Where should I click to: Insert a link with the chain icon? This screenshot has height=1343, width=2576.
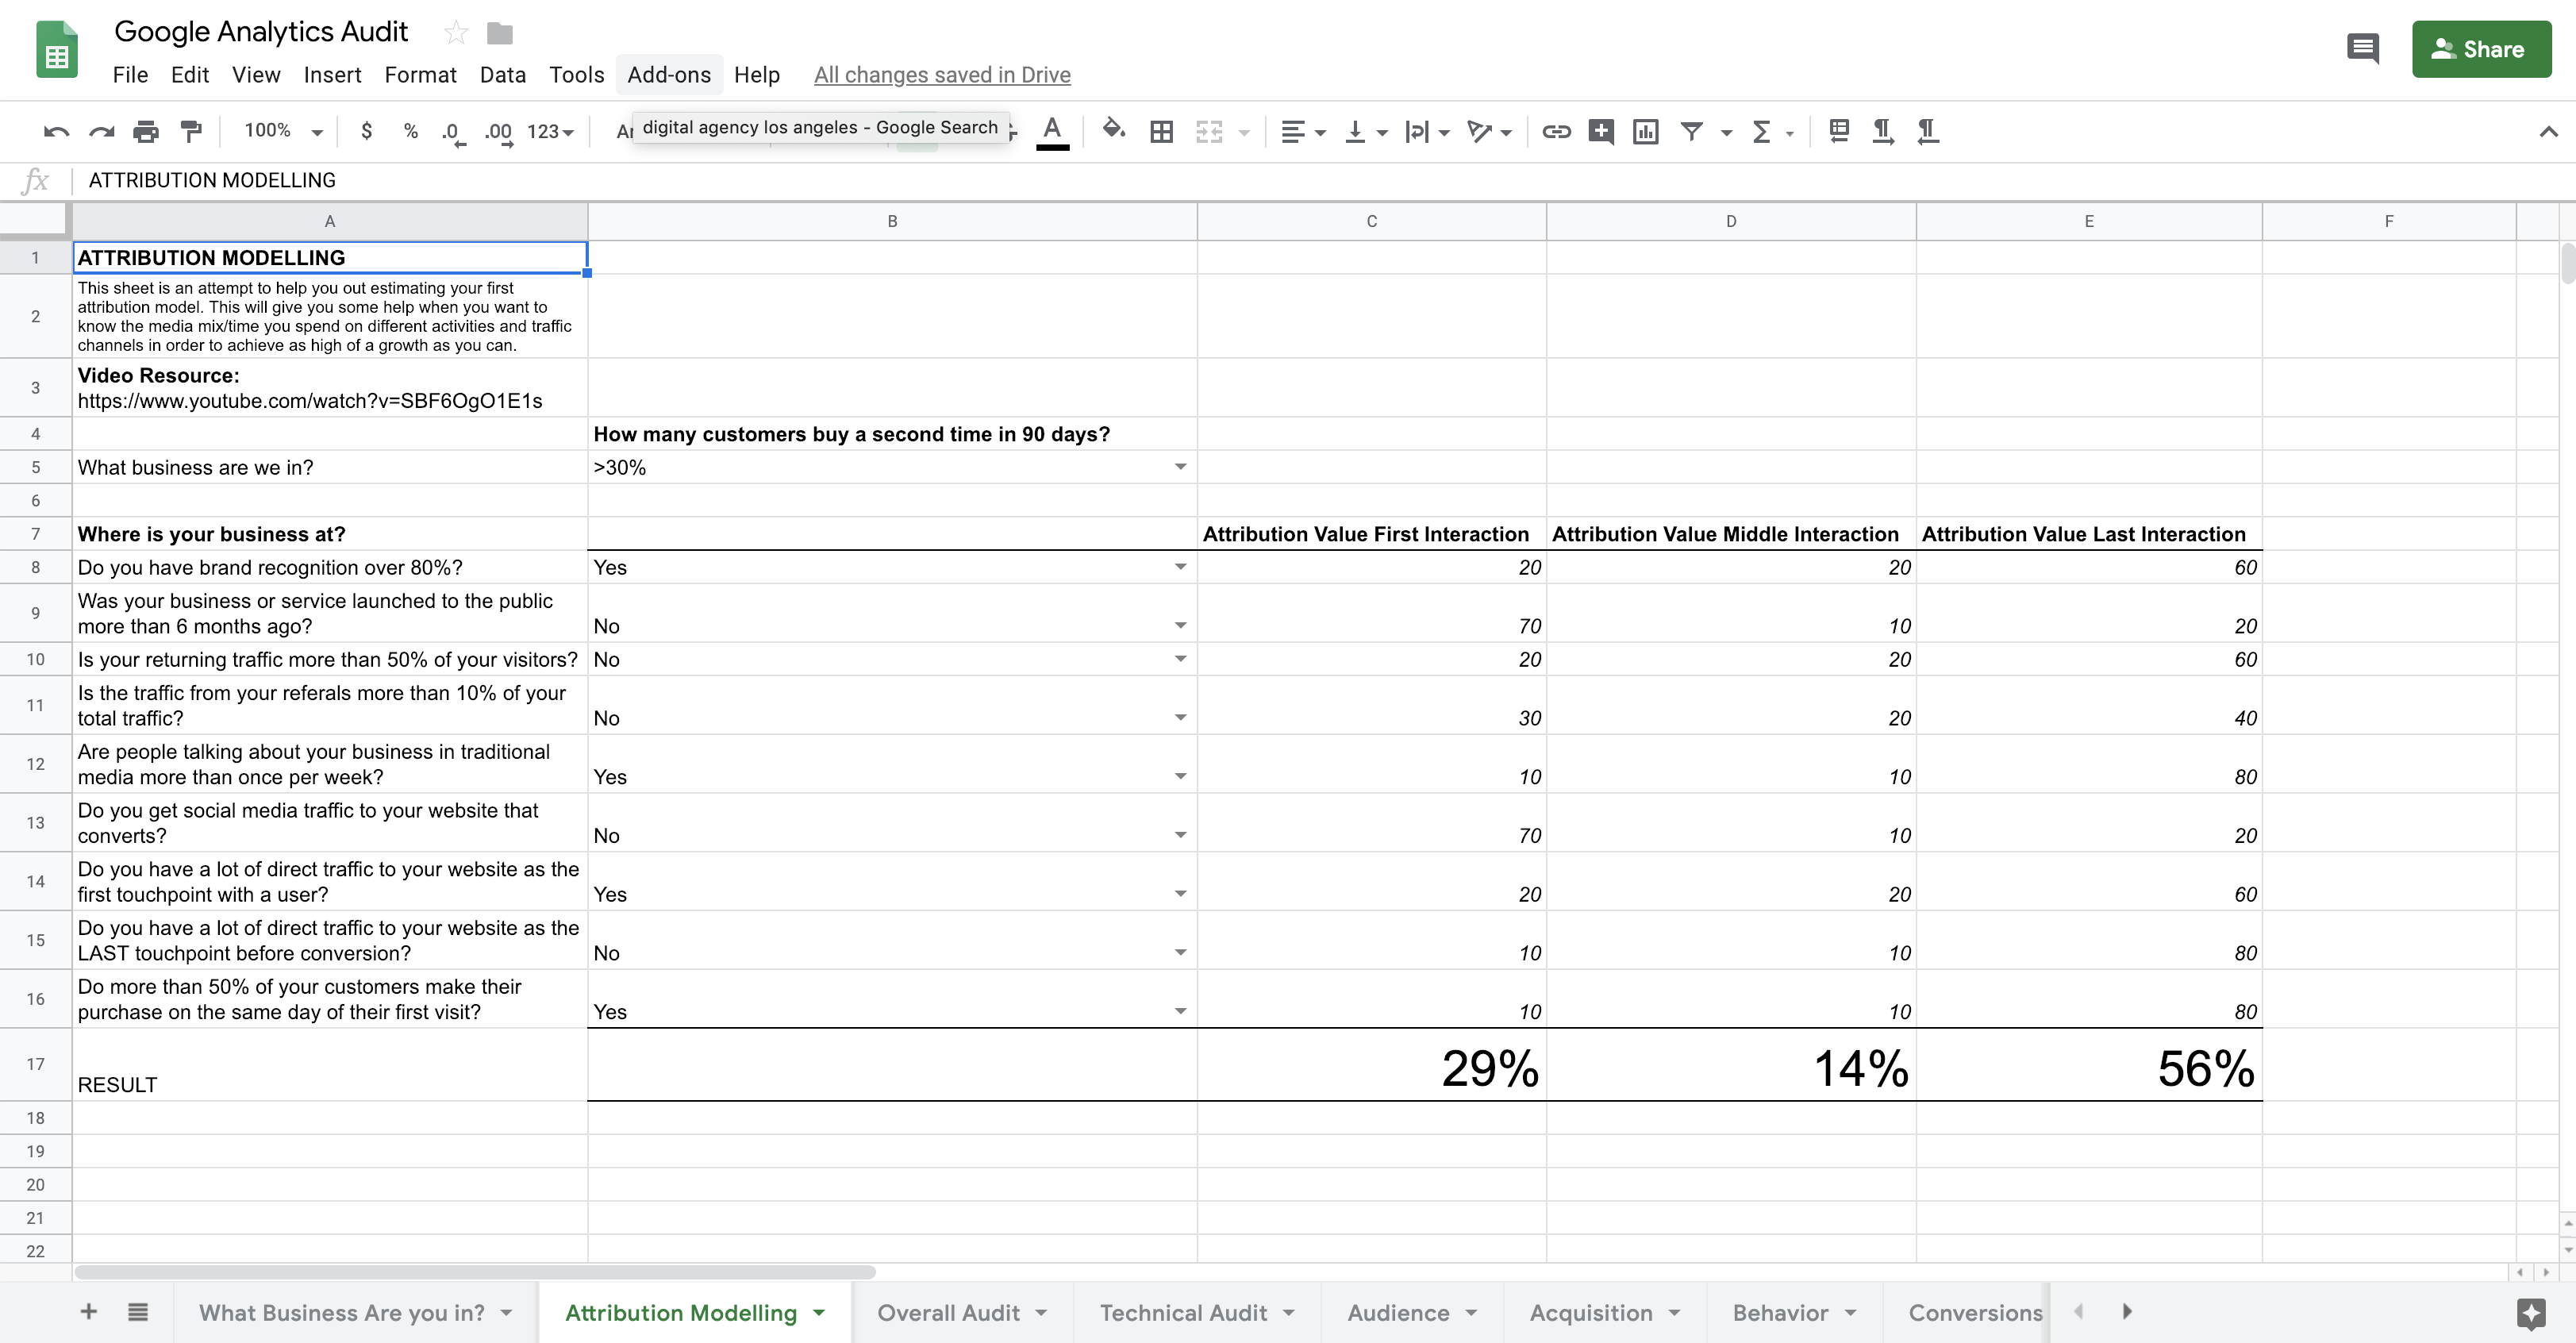tap(1556, 131)
